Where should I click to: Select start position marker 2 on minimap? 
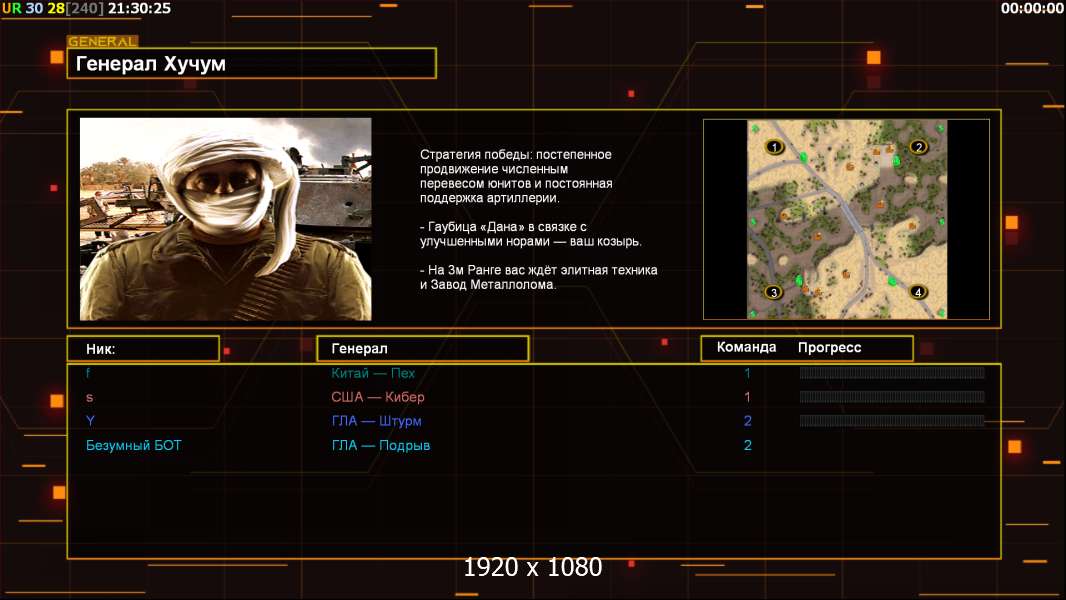click(918, 147)
